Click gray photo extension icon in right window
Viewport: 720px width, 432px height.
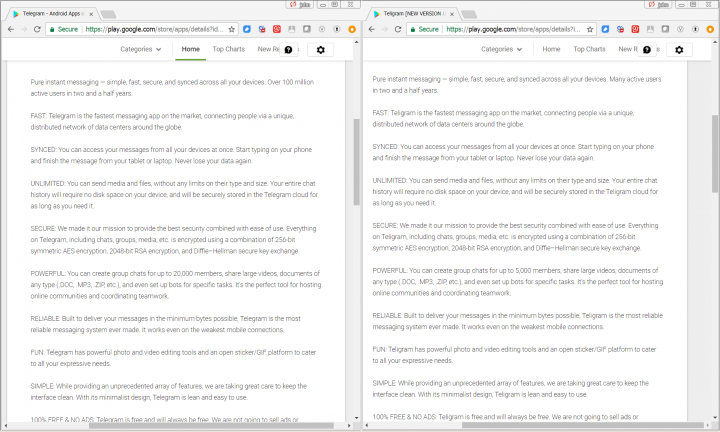click(x=650, y=29)
